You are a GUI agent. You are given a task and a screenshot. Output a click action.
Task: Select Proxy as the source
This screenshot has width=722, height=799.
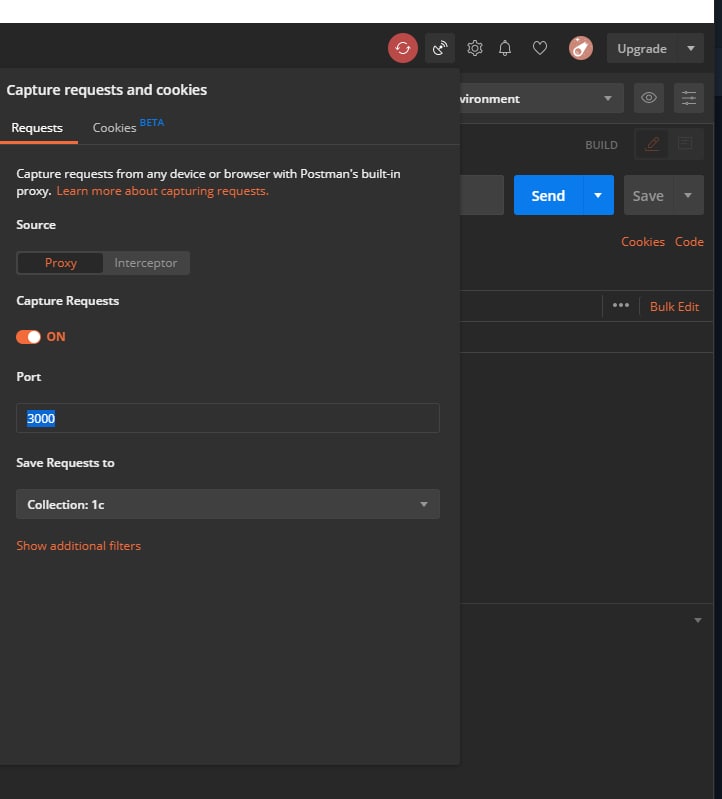point(61,263)
